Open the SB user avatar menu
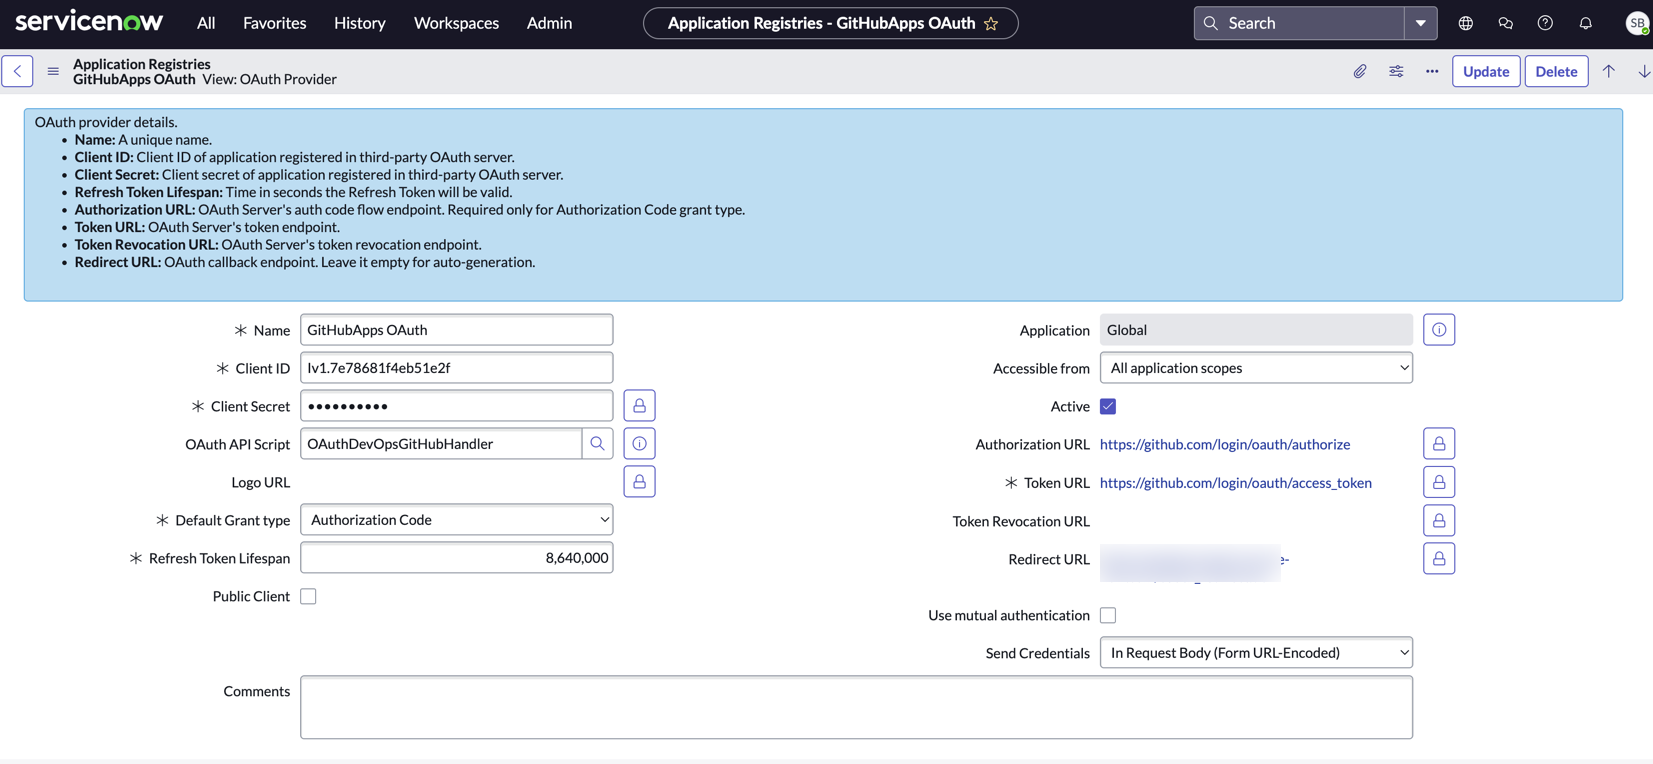 pyautogui.click(x=1637, y=23)
